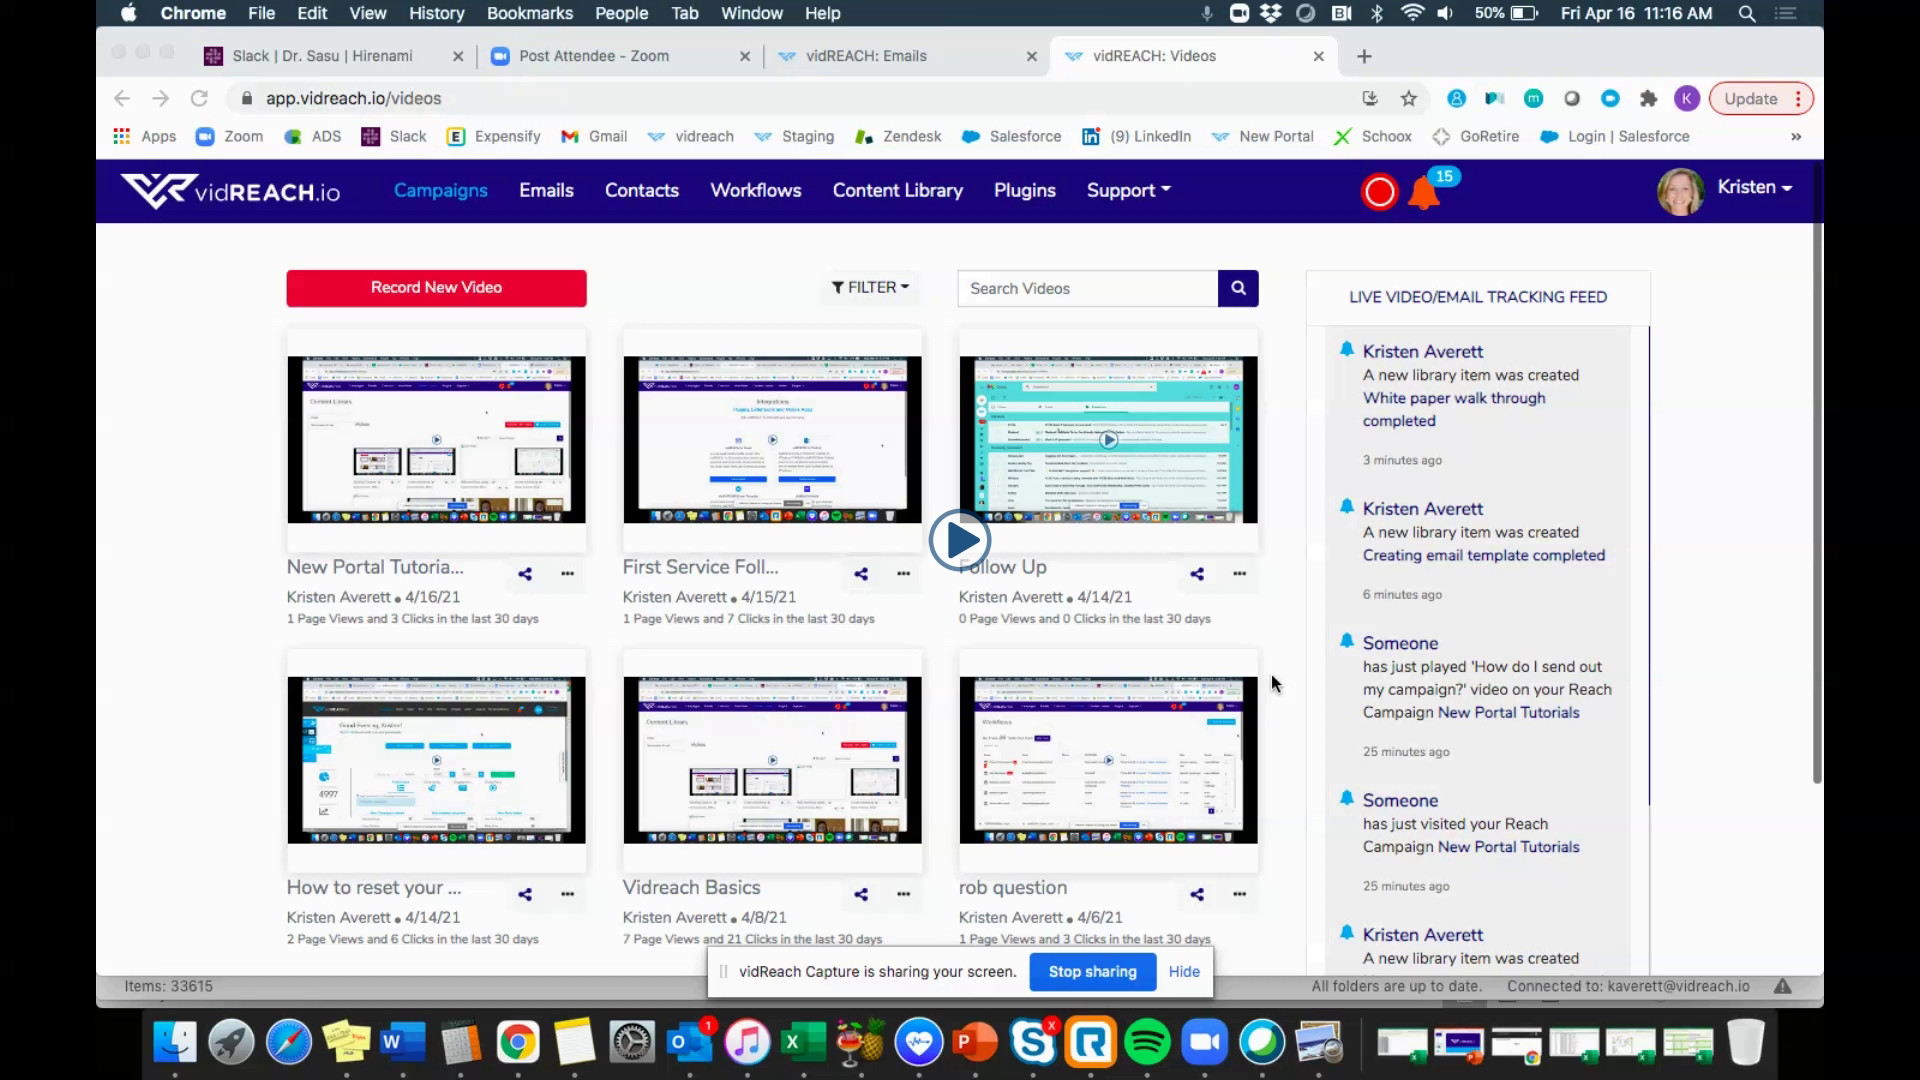This screenshot has height=1080, width=1920.
Task: Click the vidREACH.io logo
Action: 230,190
